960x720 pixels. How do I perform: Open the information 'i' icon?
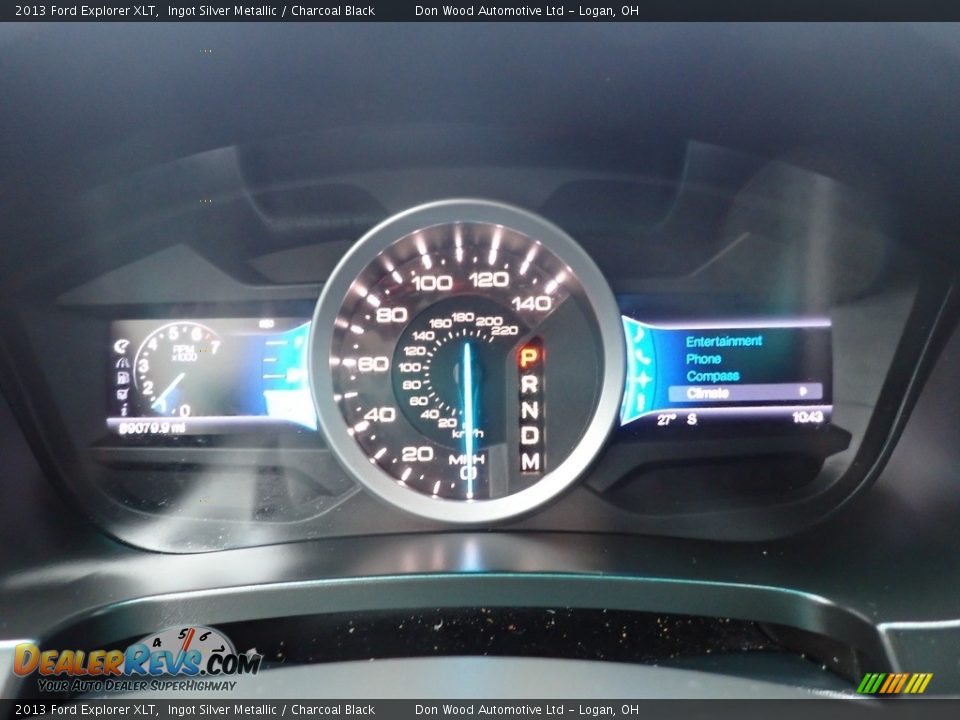click(122, 409)
